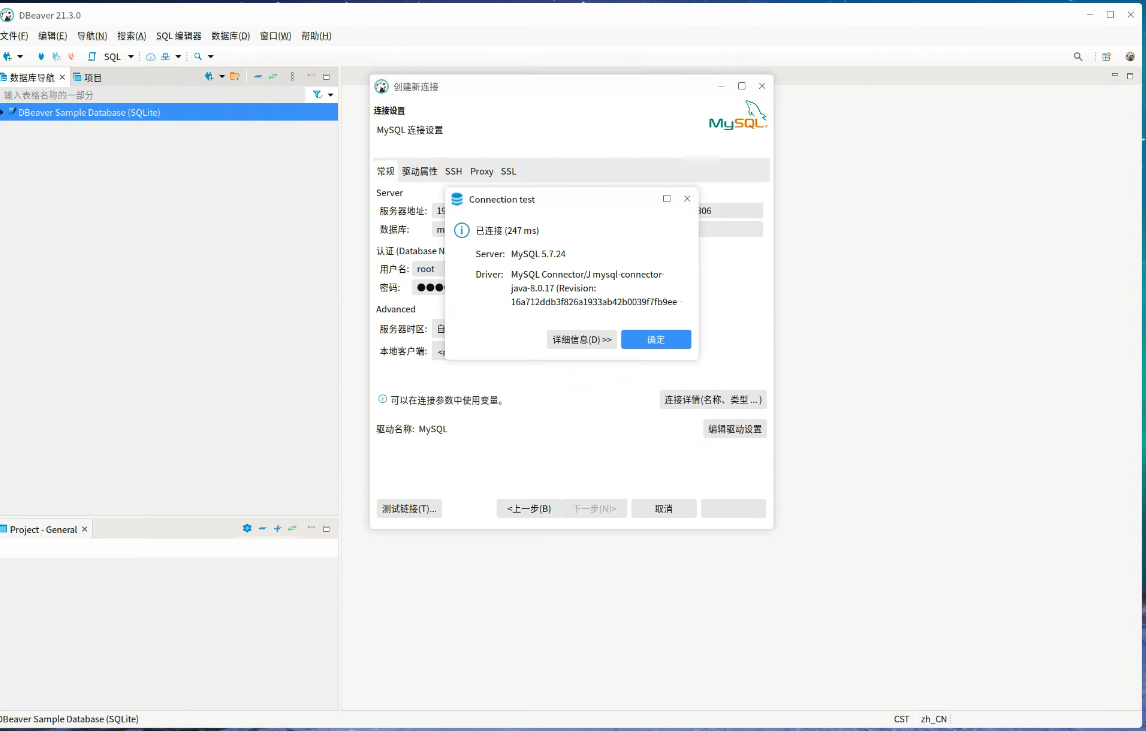This screenshot has width=1146, height=731.
Task: Open the 数据库(D) menu
Action: point(230,36)
